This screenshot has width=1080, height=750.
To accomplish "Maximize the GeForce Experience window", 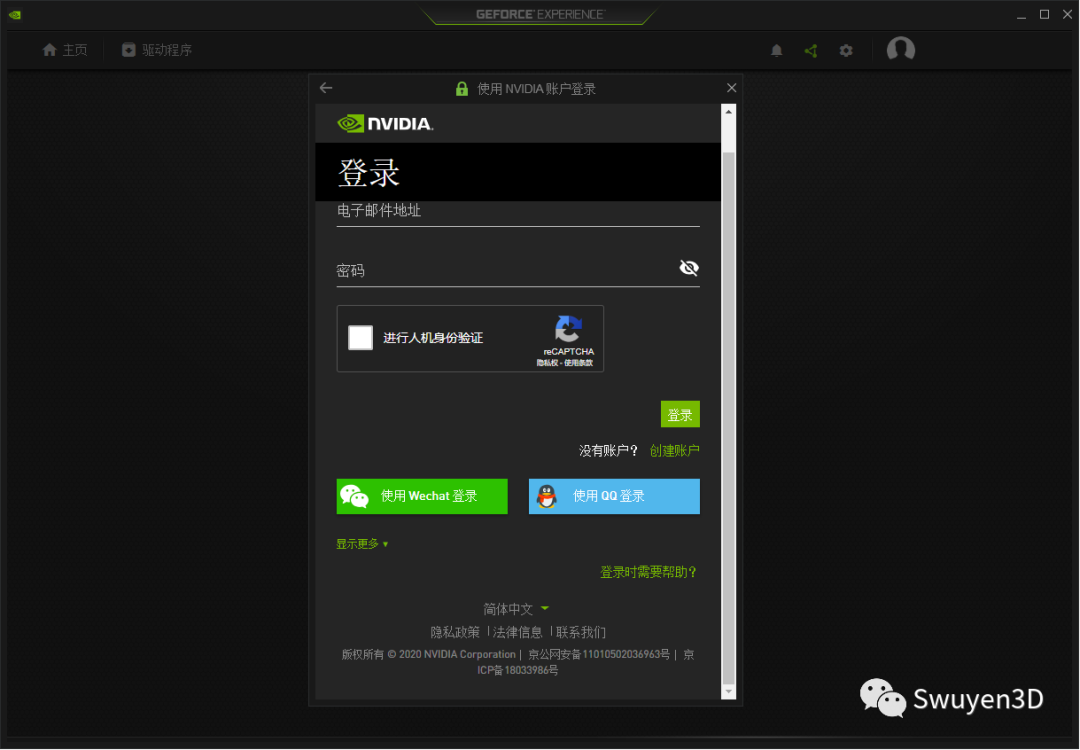I will (1044, 14).
